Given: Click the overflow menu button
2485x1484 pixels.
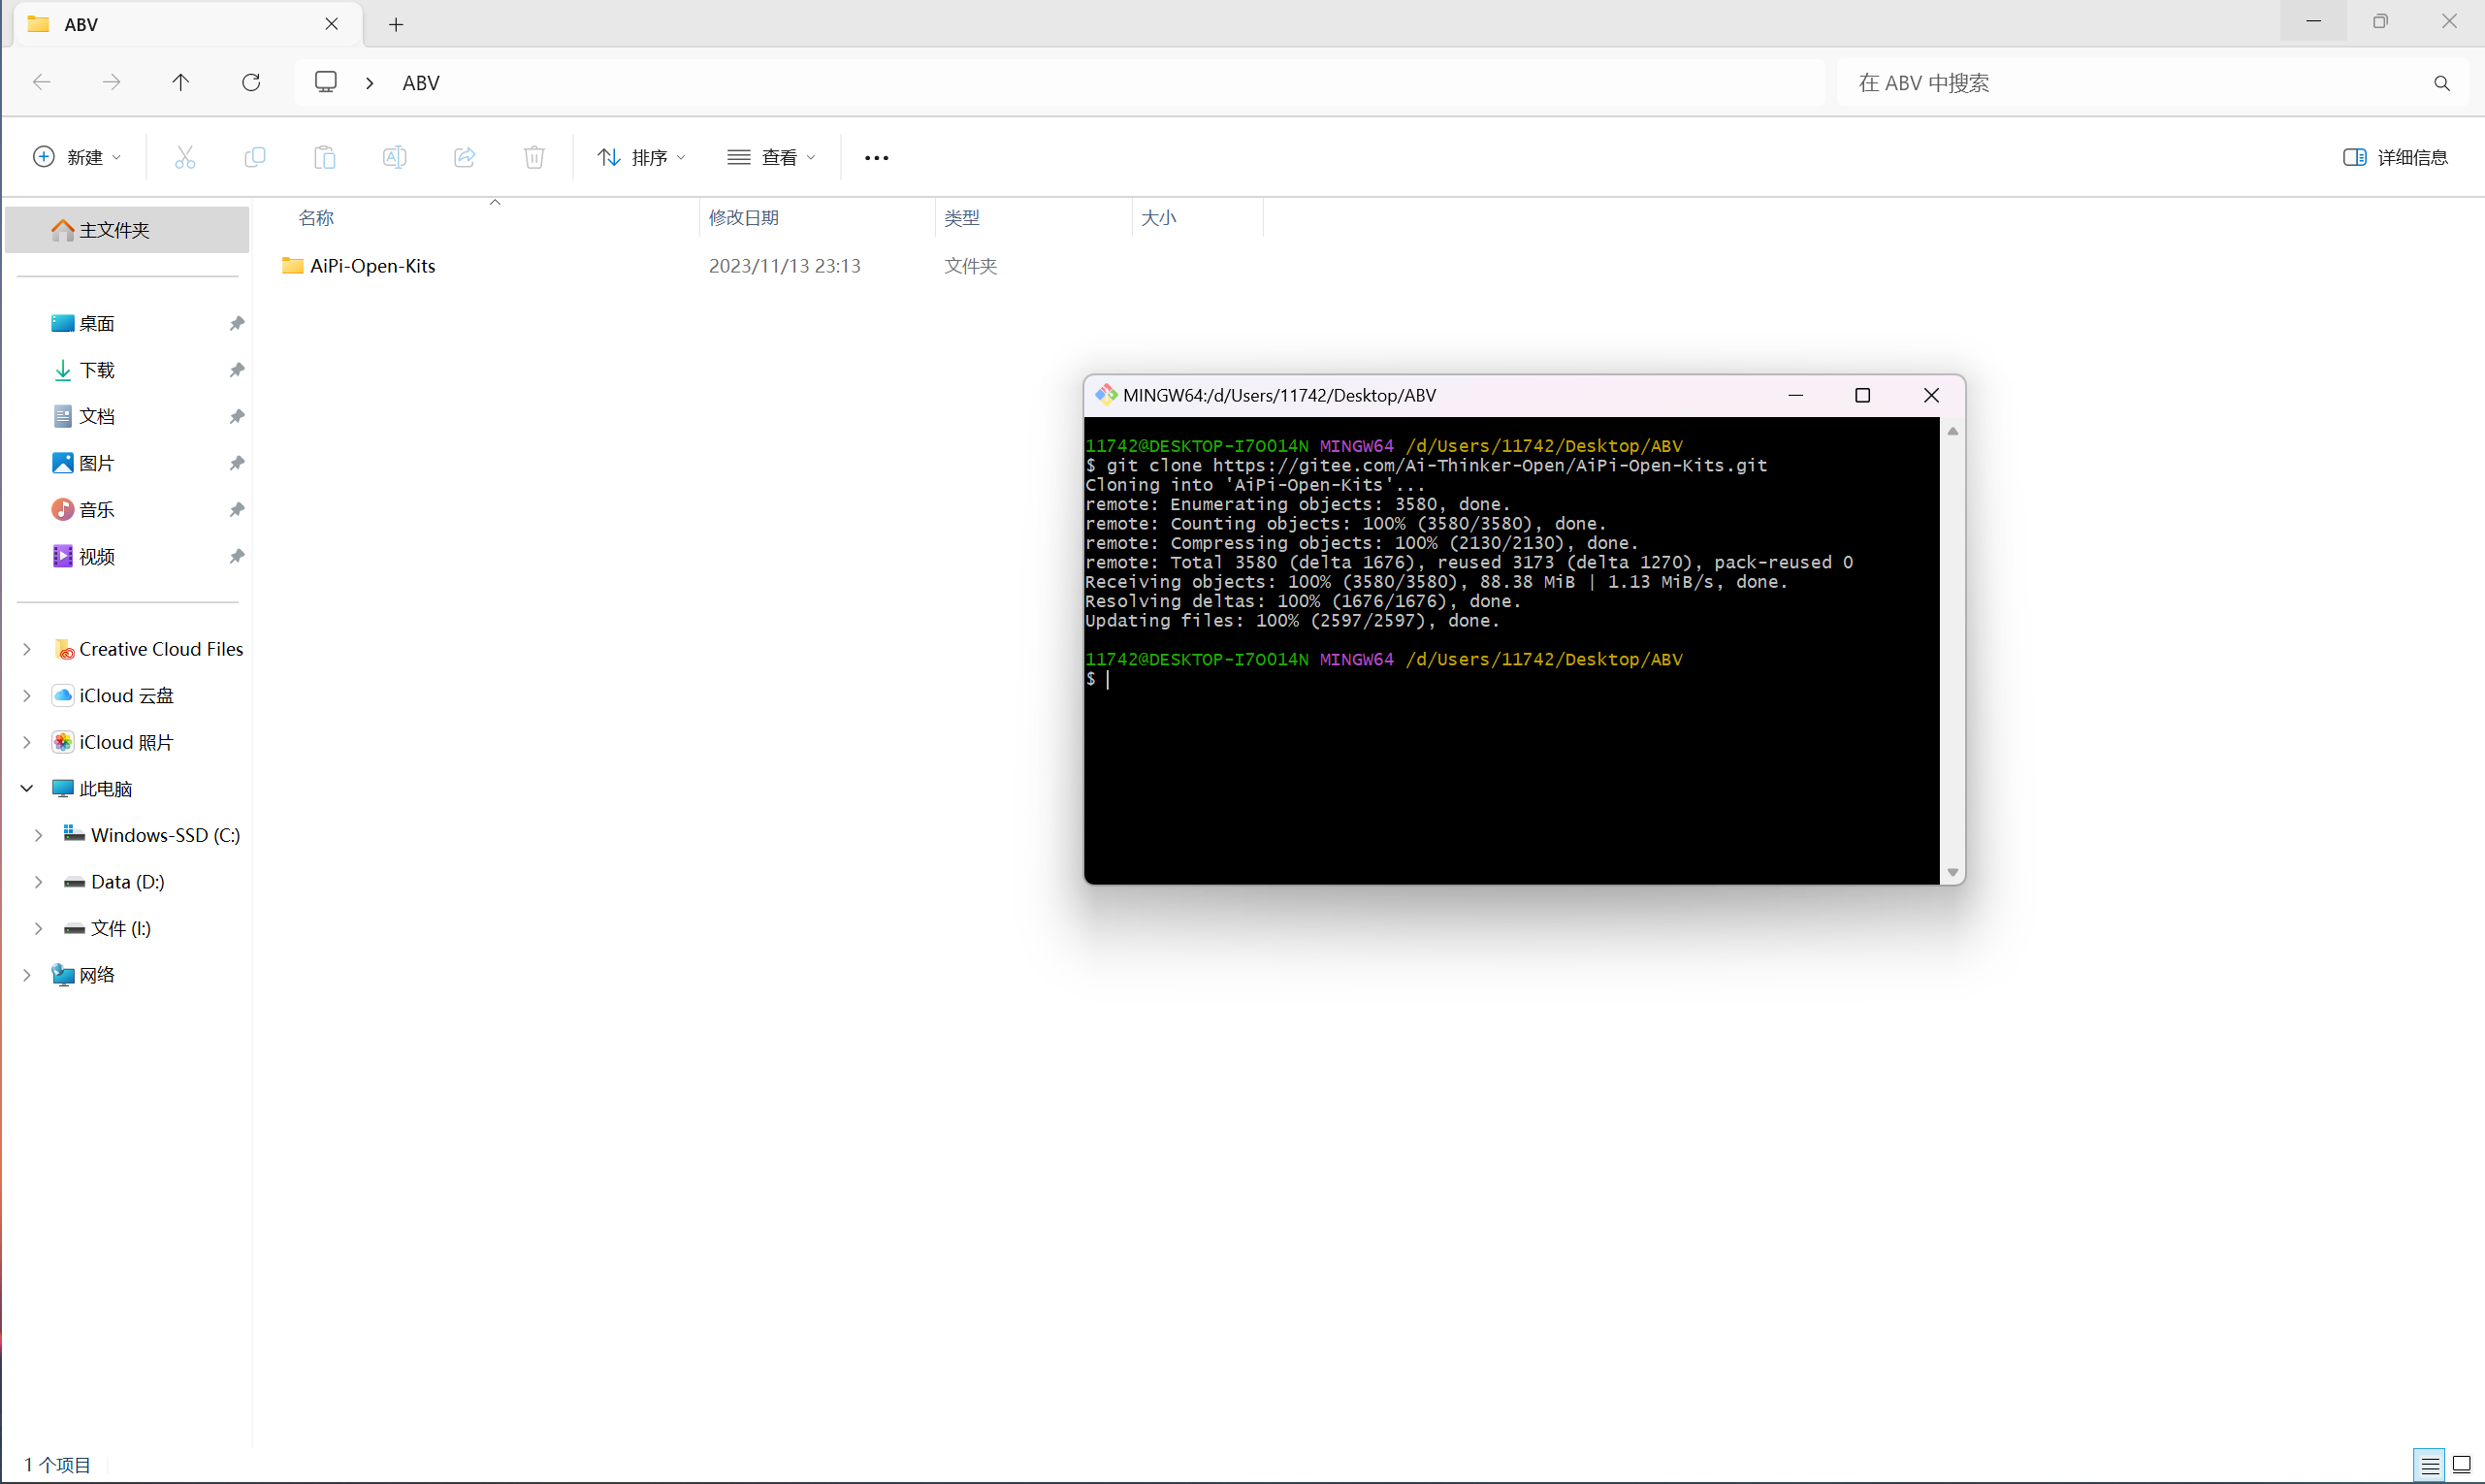Looking at the screenshot, I should coord(878,157).
